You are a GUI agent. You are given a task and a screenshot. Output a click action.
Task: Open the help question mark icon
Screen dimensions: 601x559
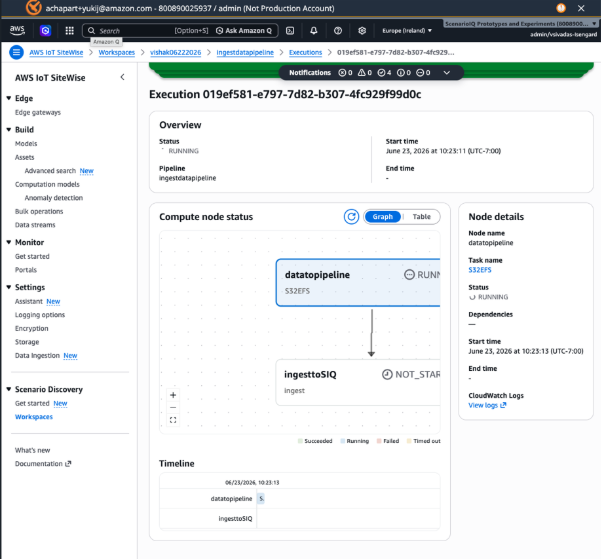coord(338,31)
